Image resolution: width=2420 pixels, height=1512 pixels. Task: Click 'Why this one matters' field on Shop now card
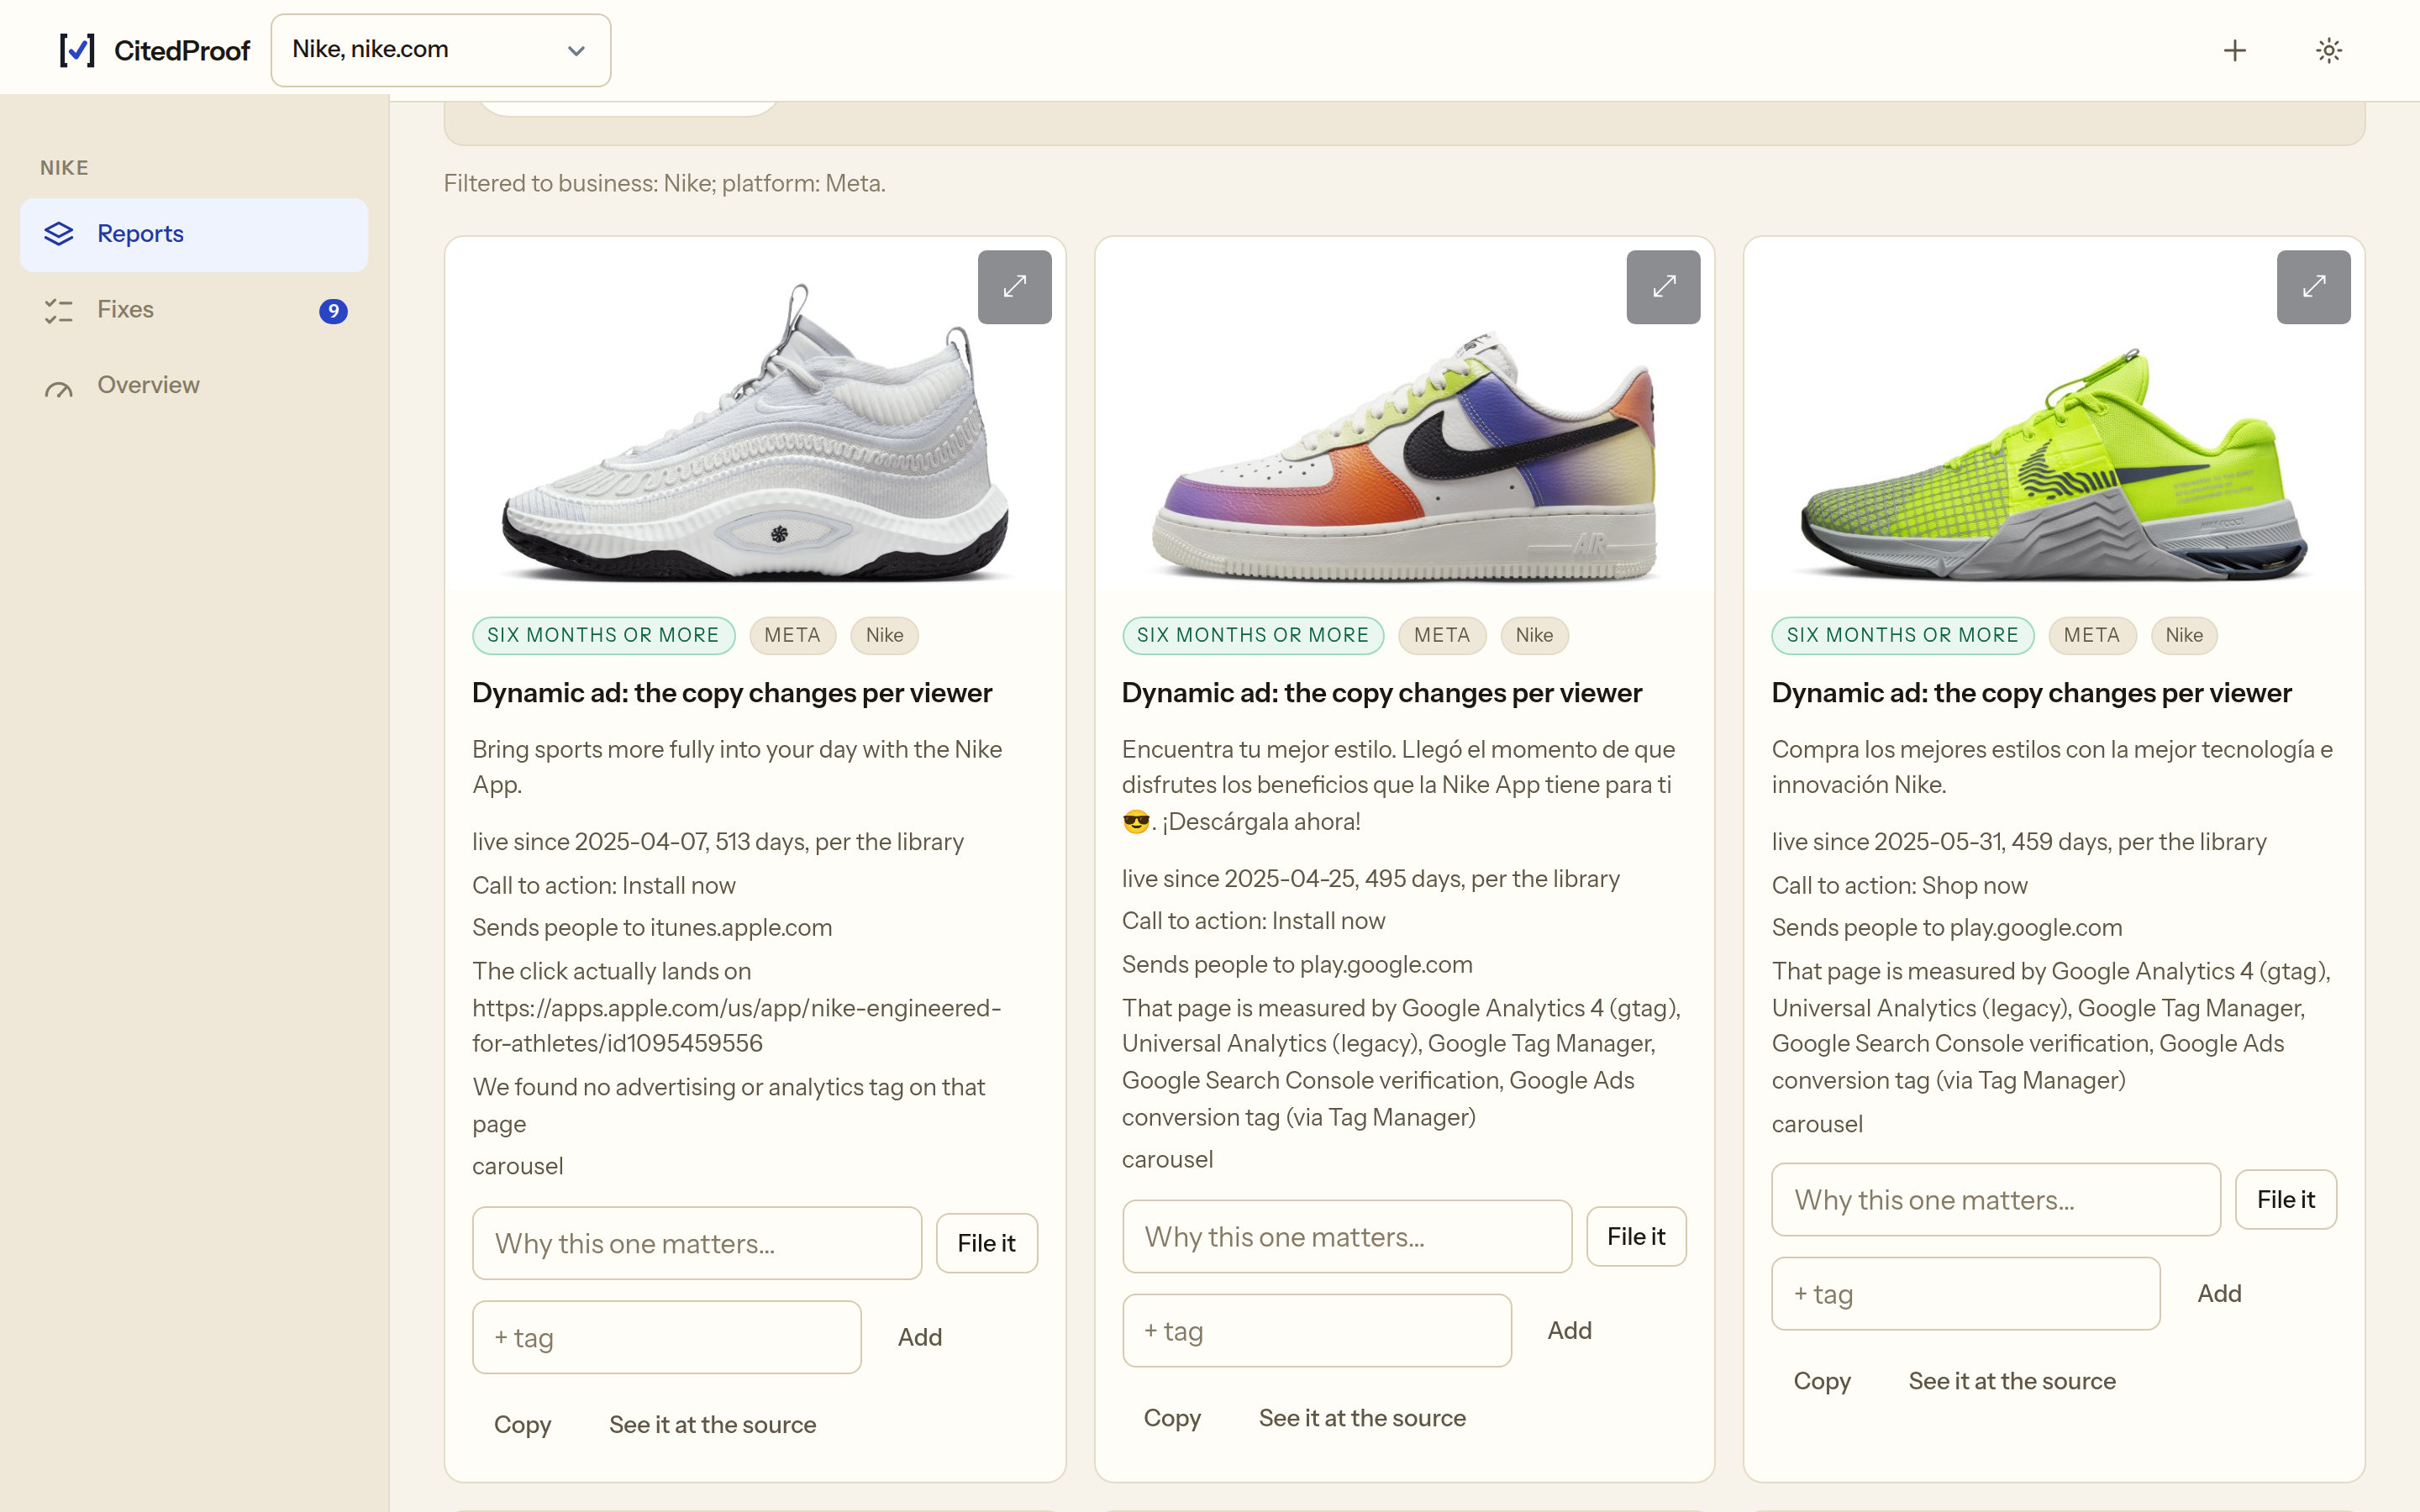(x=1996, y=1199)
